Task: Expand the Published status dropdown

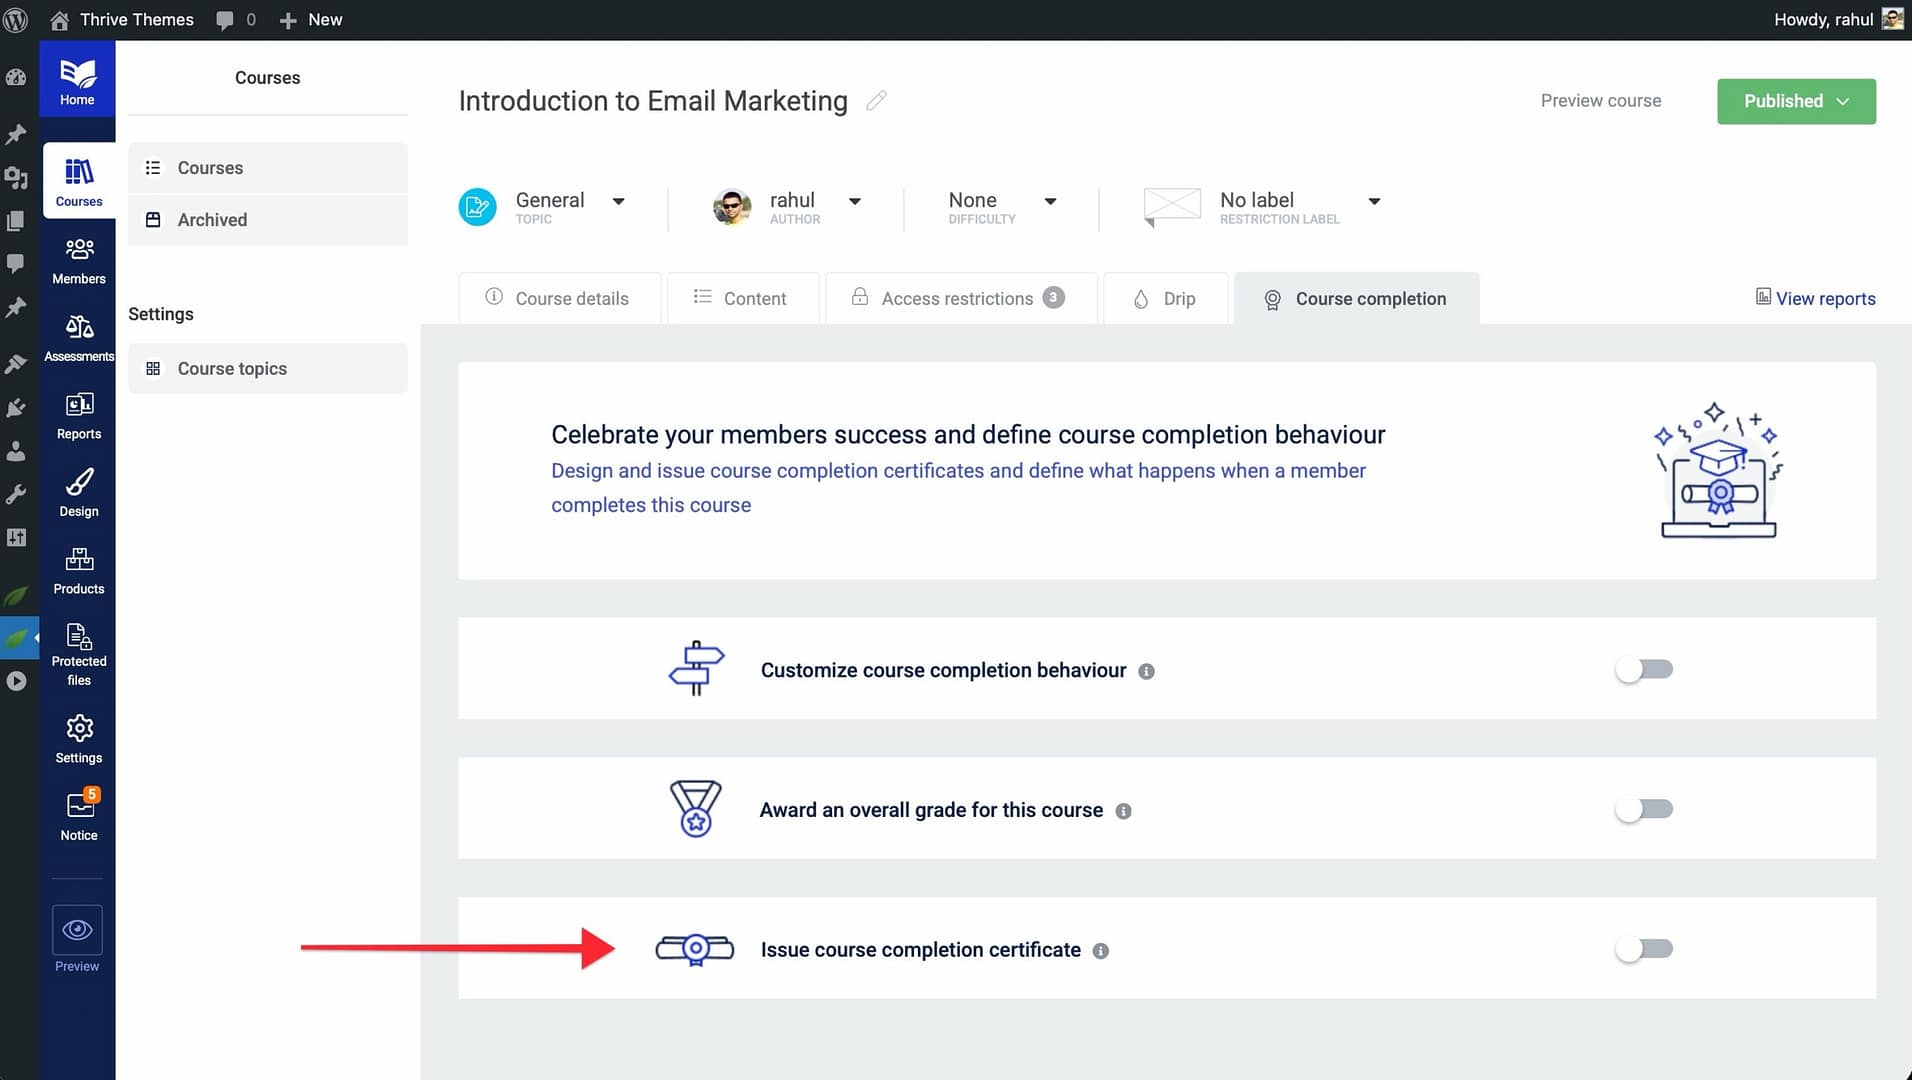Action: (1796, 101)
